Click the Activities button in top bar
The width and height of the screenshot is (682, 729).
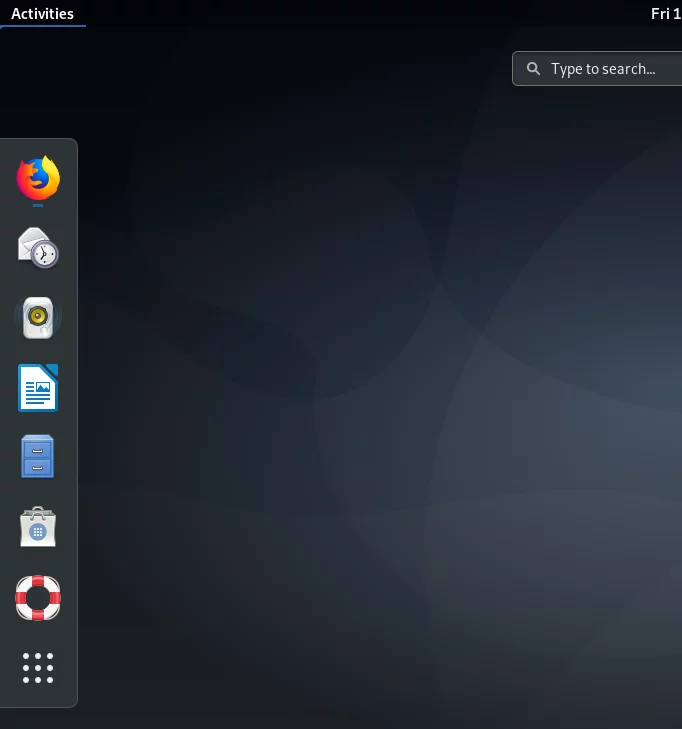(42, 14)
